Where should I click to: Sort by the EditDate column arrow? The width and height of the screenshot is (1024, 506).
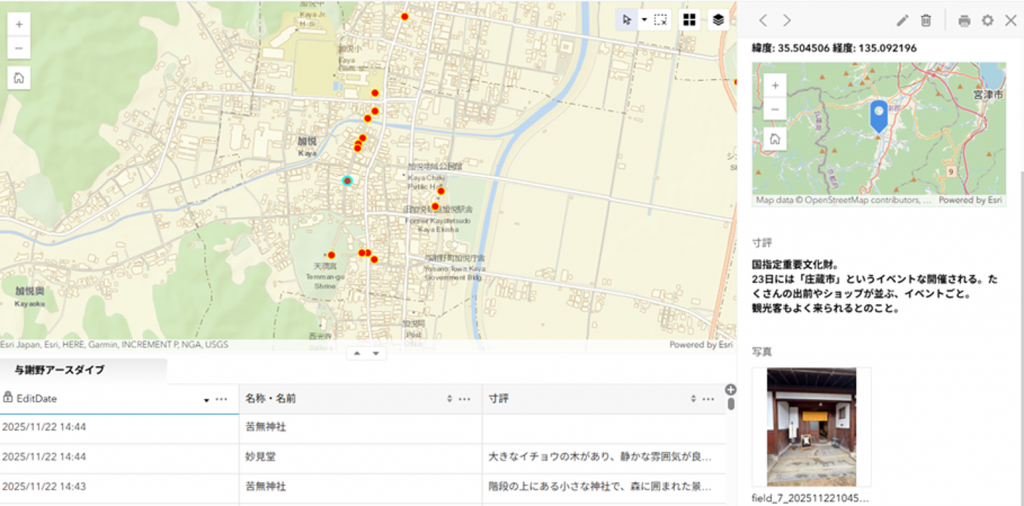click(207, 399)
